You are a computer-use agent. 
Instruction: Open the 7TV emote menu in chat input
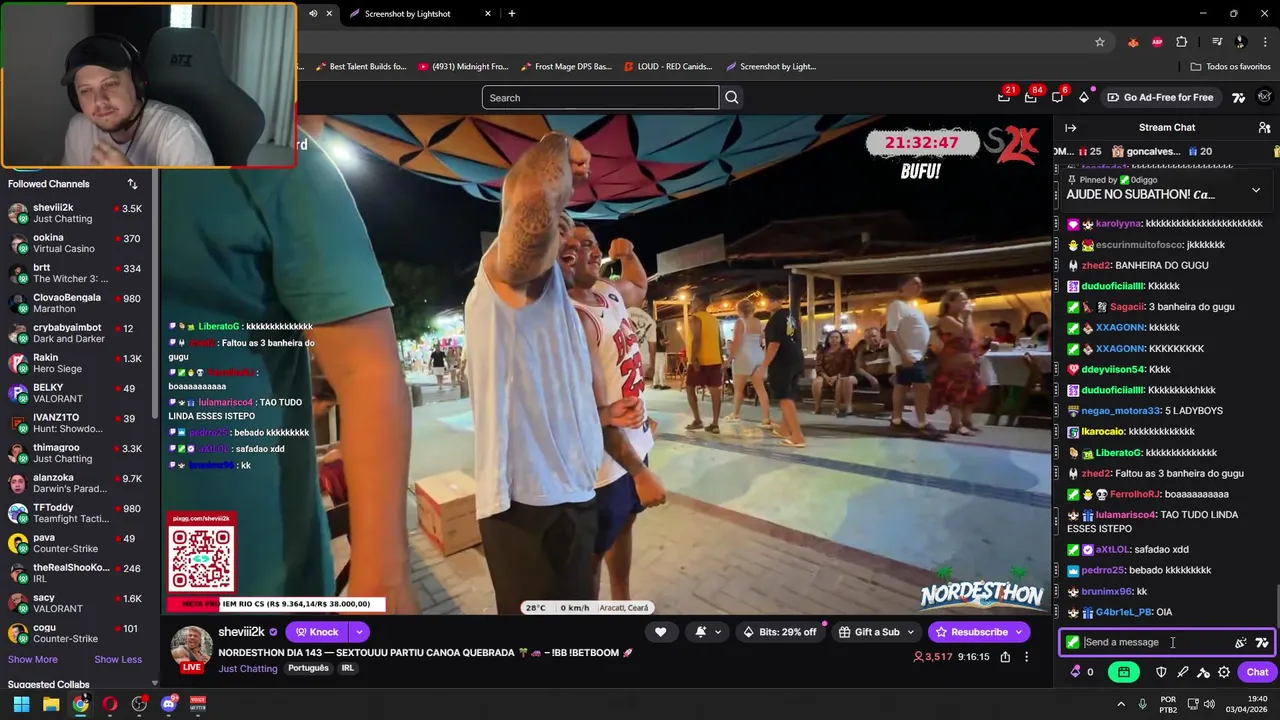click(1262, 643)
